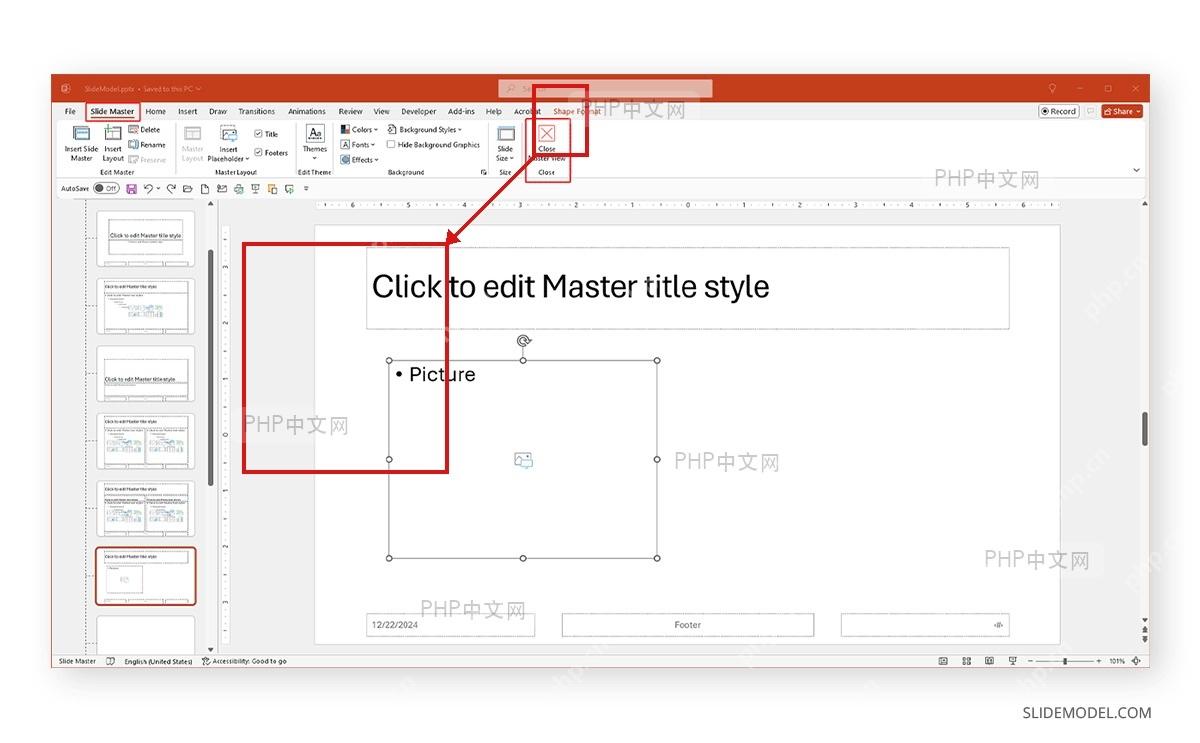Image resolution: width=1200 pixels, height=743 pixels.
Task: Click the 101% zoom level
Action: pos(1117,661)
